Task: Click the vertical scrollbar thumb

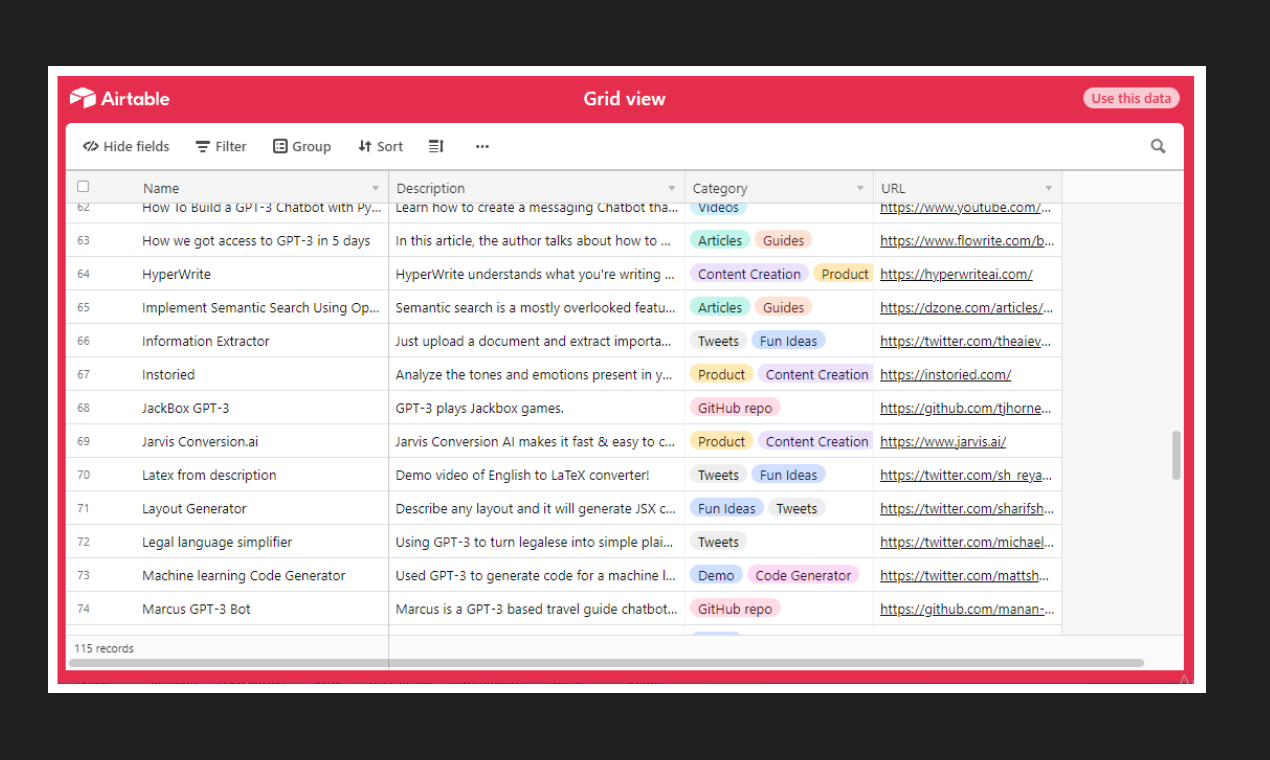Action: point(1176,455)
